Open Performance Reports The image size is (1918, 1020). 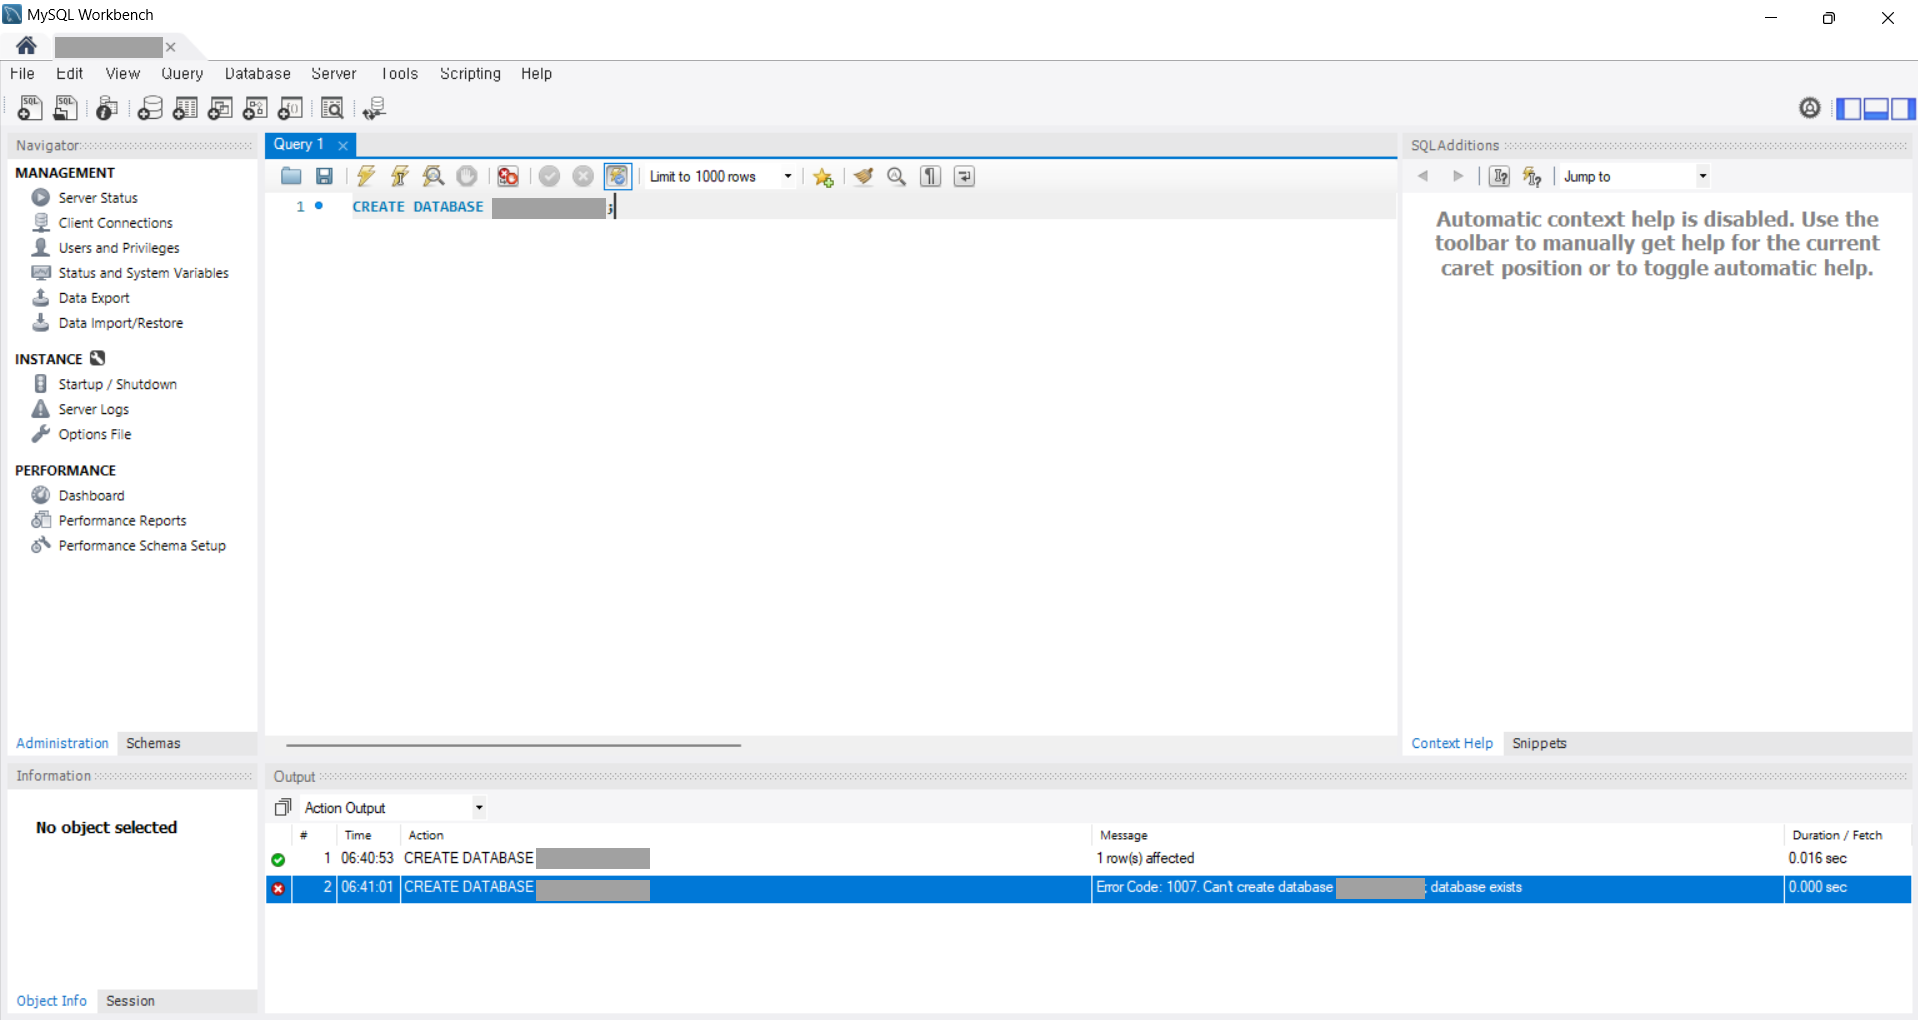(x=122, y=521)
